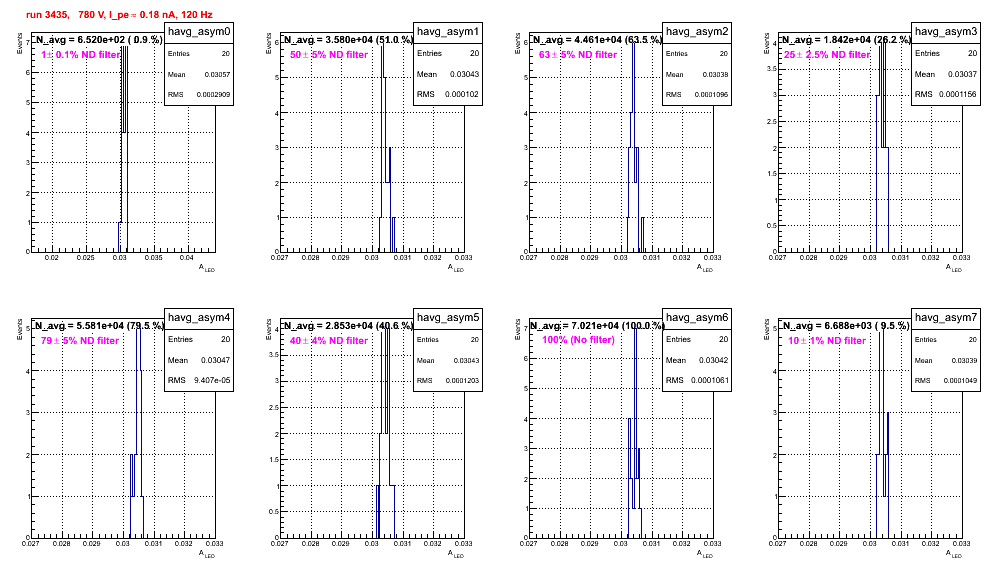Select the 'N_avg = 2.853e+04 (40.6.%)' label
The width and height of the screenshot is (996, 572).
348,325
